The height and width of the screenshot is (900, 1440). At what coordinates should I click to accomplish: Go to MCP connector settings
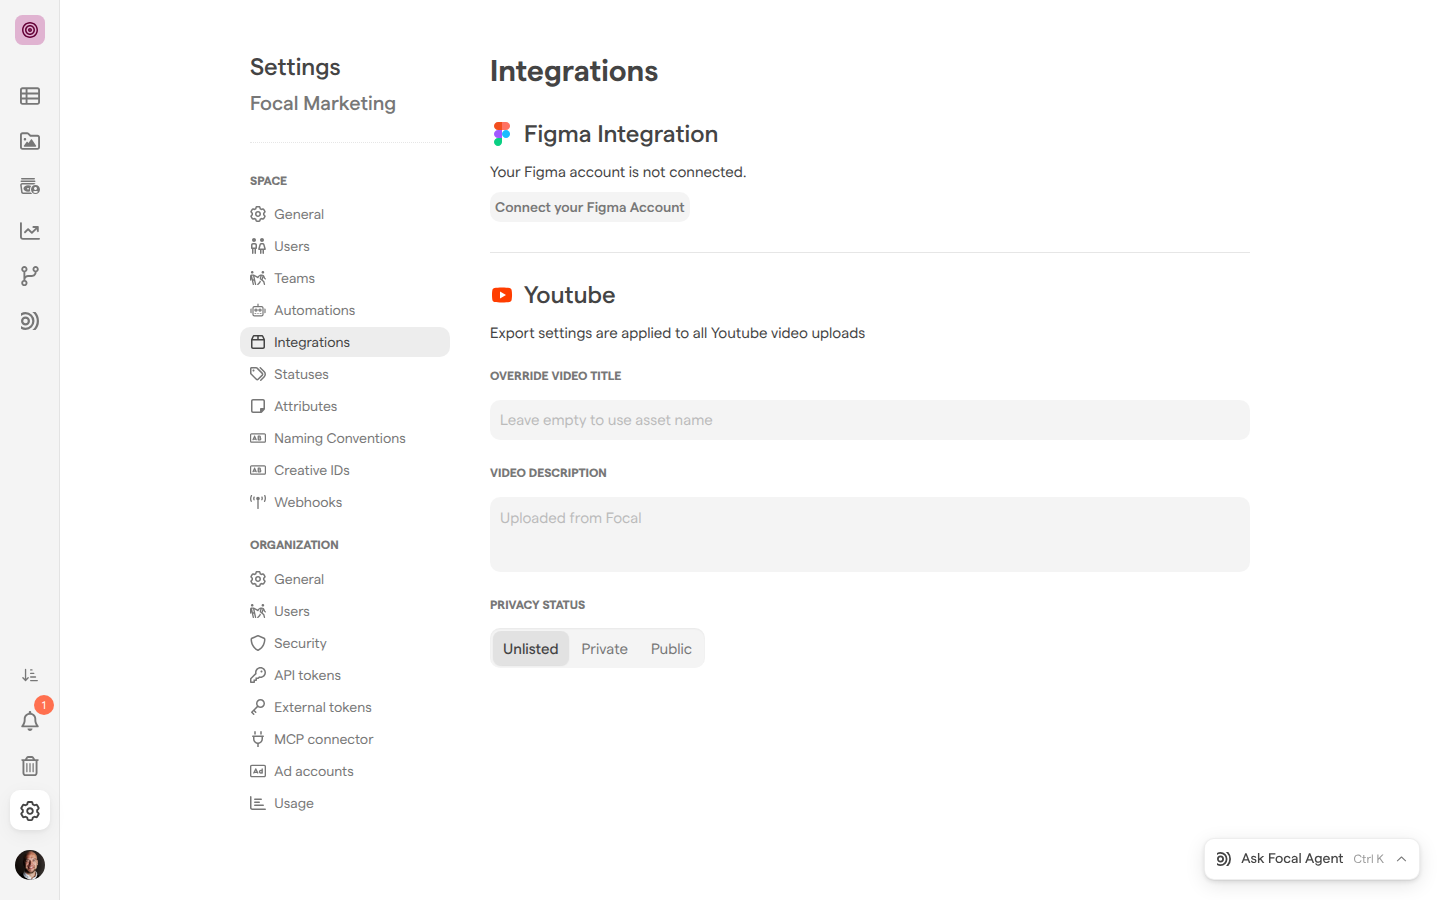pos(345,739)
